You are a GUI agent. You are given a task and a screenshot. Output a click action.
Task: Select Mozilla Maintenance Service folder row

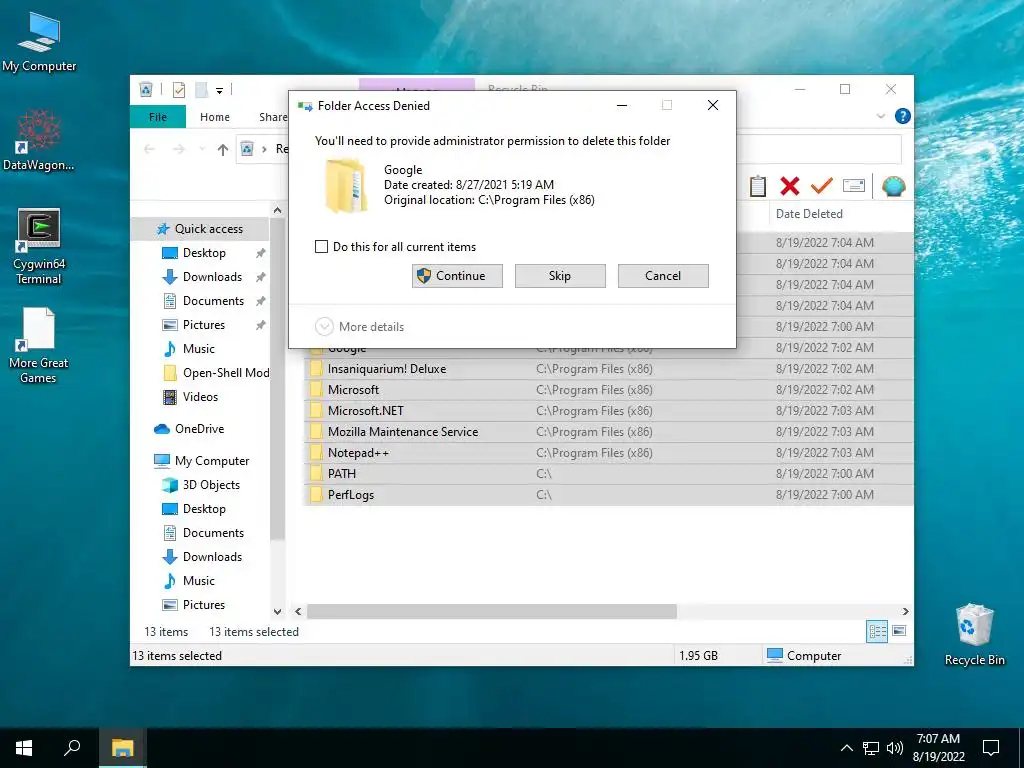point(609,432)
